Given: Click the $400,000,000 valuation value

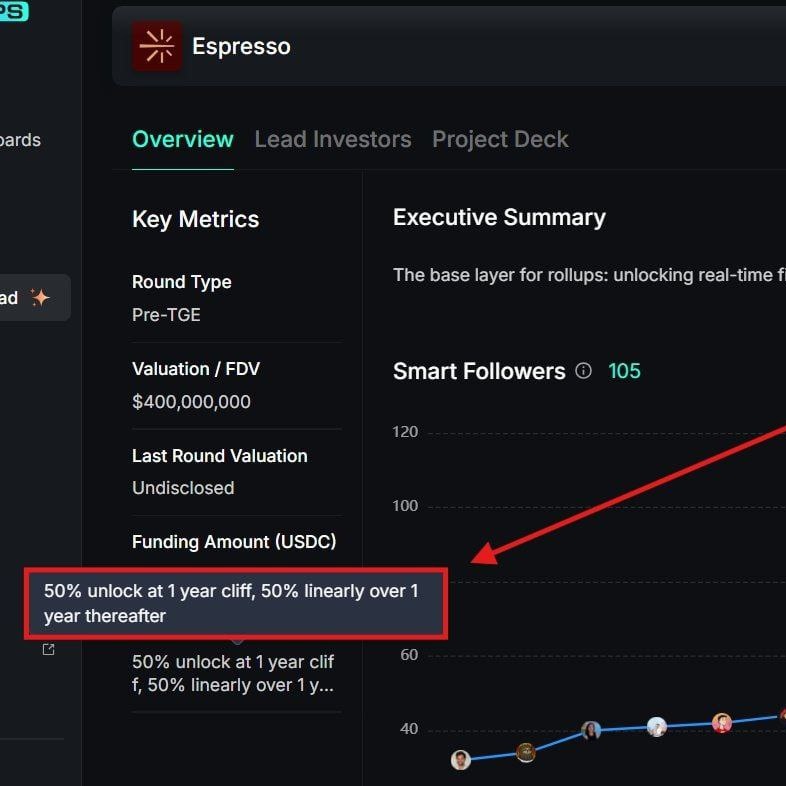Looking at the screenshot, I should (x=191, y=402).
